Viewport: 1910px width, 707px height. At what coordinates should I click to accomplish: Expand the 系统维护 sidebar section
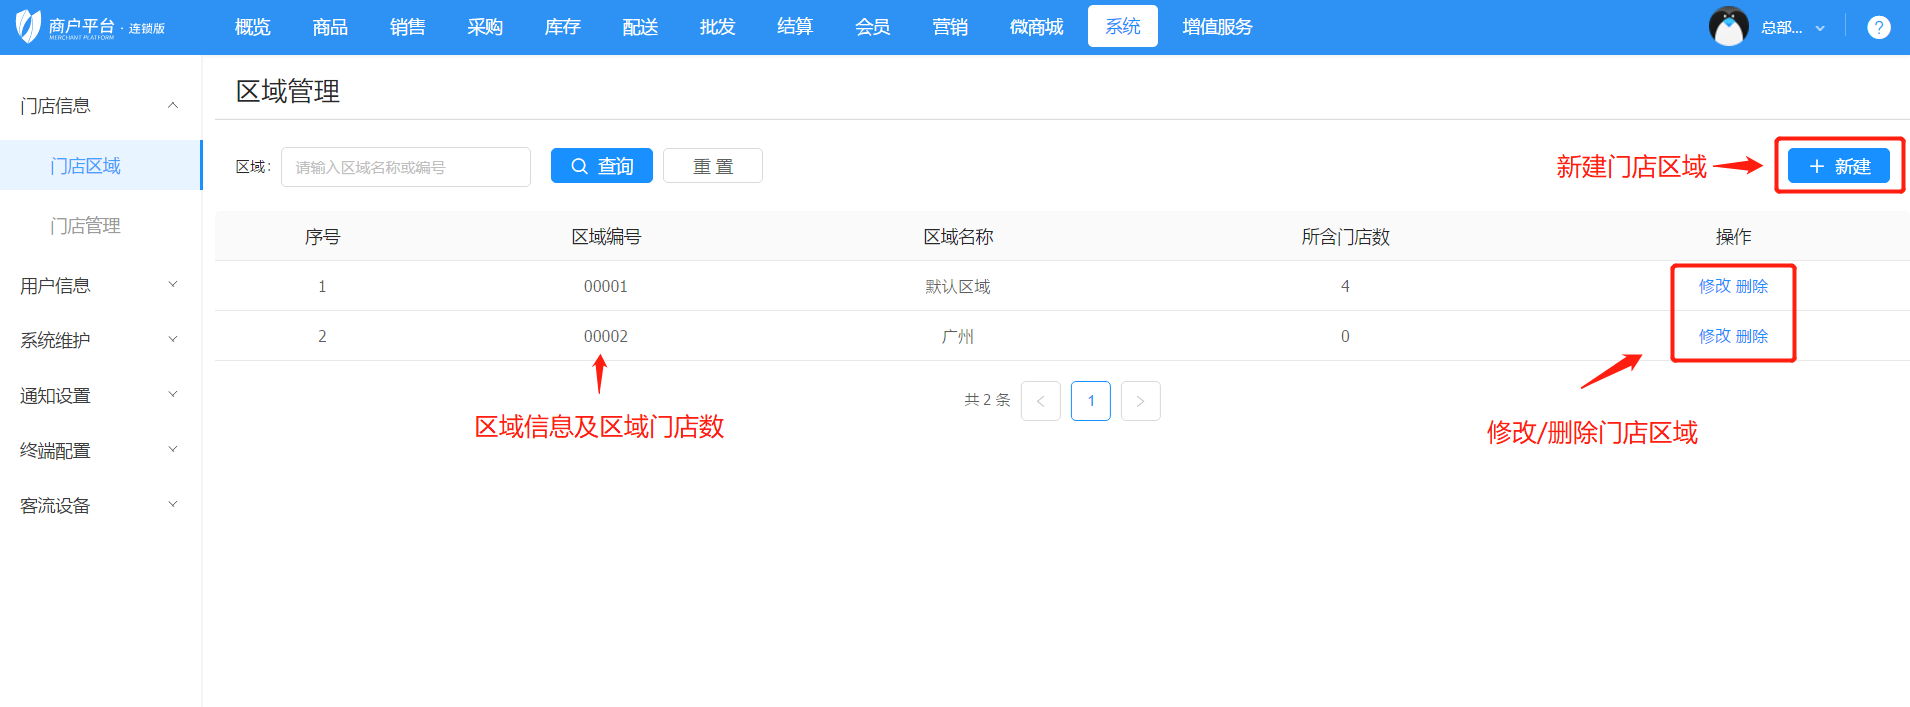point(100,341)
